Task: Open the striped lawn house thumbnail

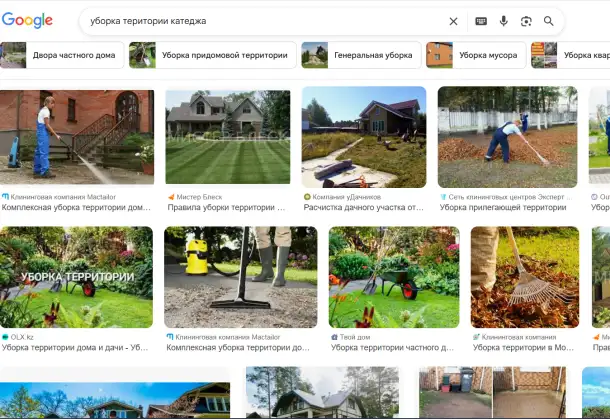Action: pos(227,137)
